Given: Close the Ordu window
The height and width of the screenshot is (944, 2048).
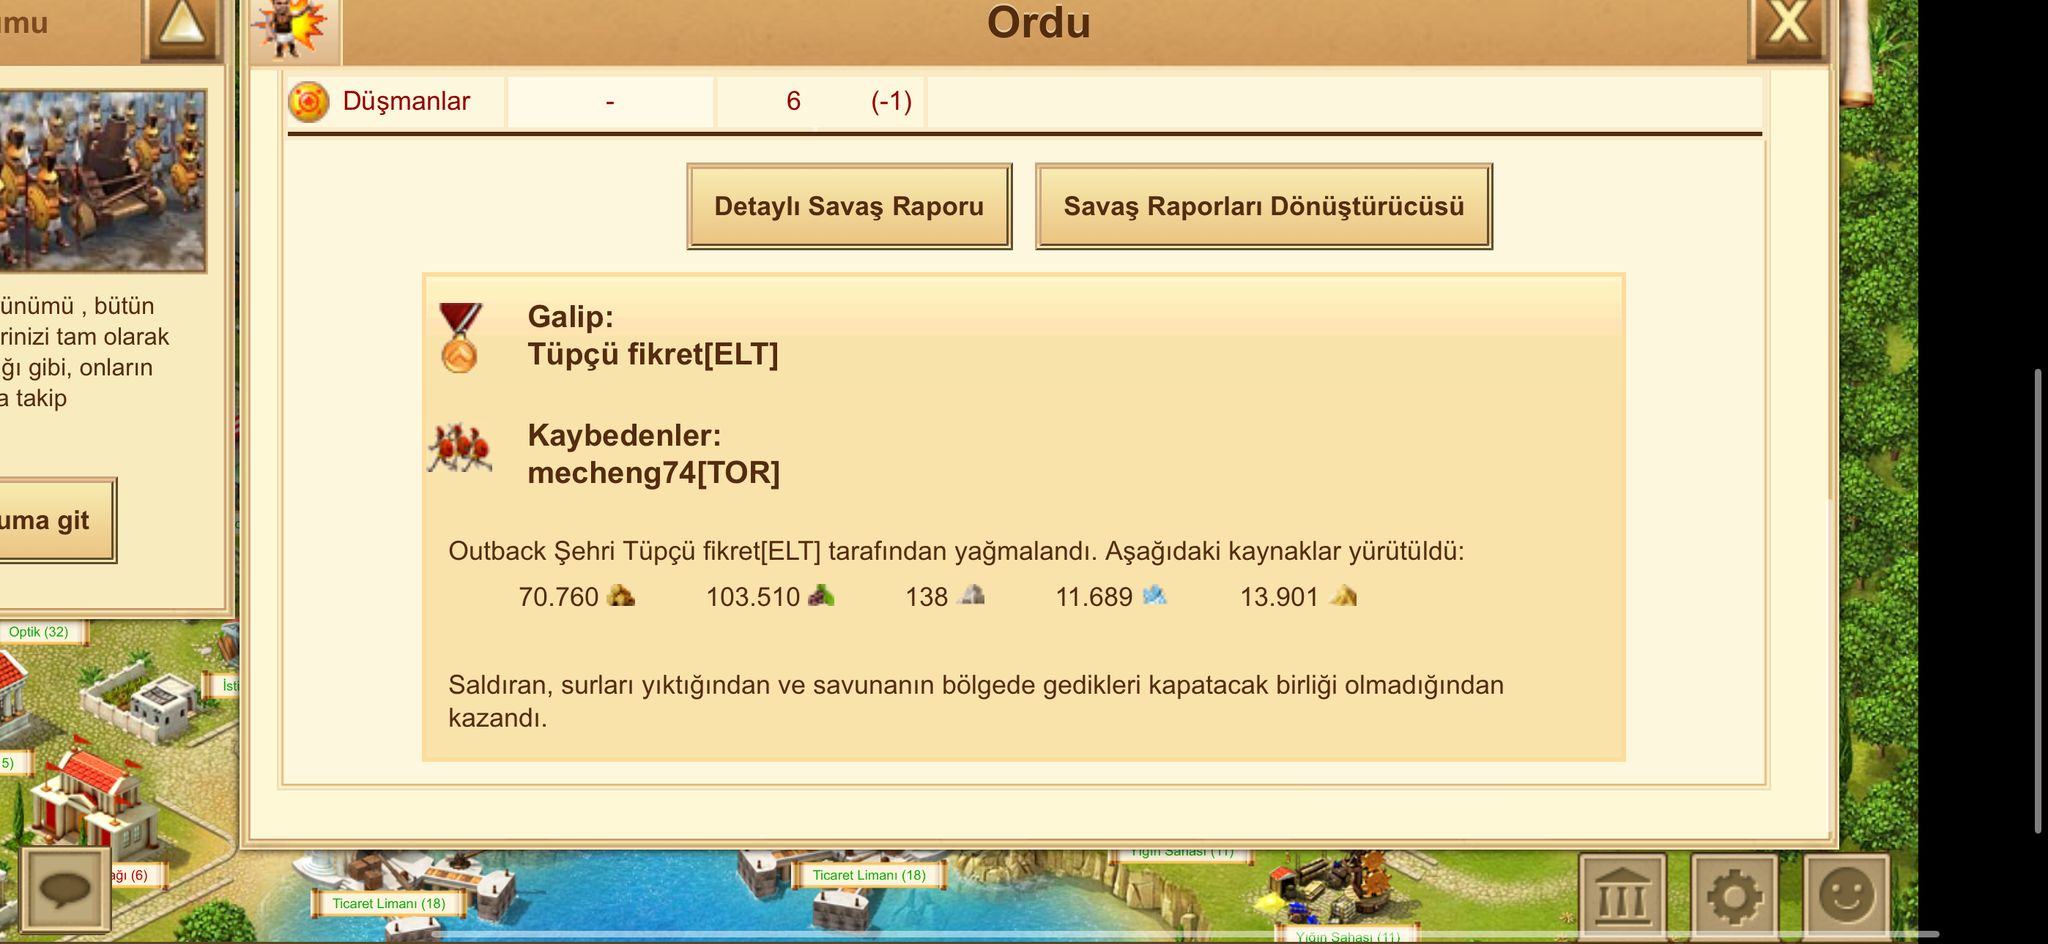Looking at the screenshot, I should click(1788, 24).
